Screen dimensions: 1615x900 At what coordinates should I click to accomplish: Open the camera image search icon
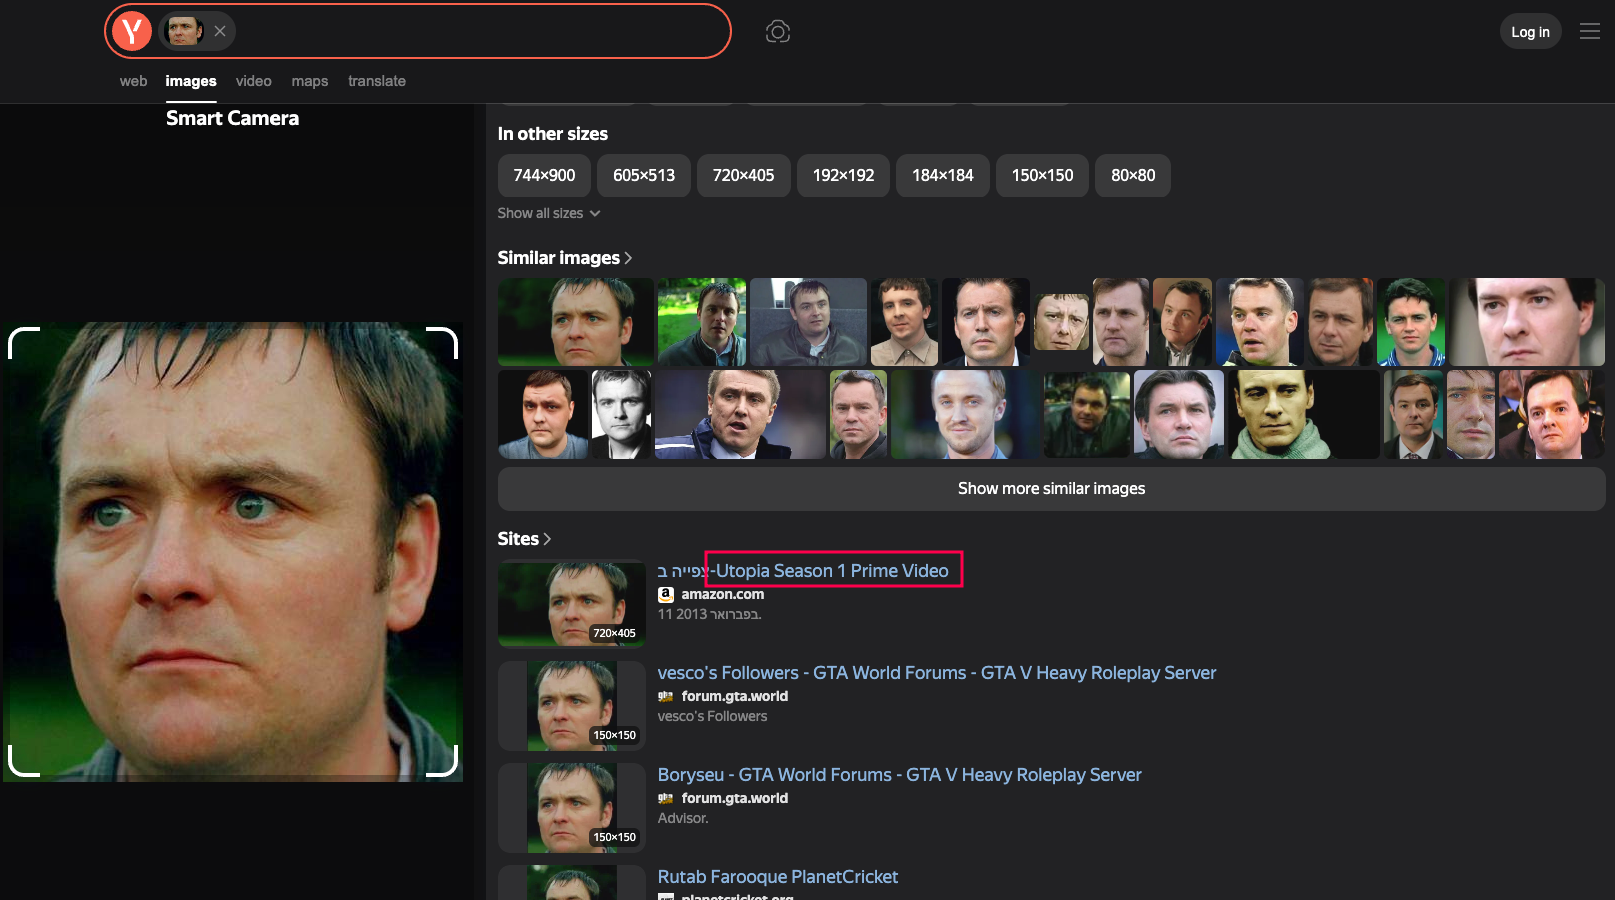tap(777, 32)
